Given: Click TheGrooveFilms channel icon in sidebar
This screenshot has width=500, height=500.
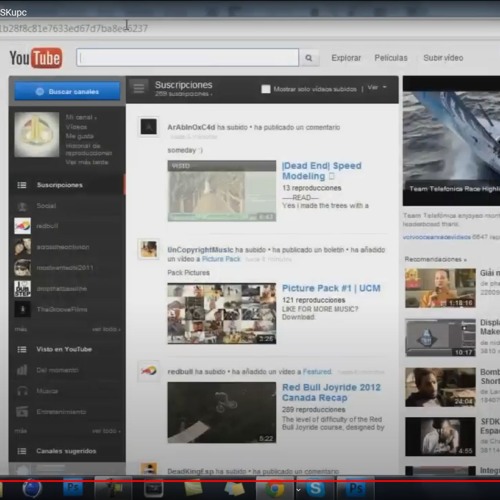Looking at the screenshot, I should click(23, 309).
